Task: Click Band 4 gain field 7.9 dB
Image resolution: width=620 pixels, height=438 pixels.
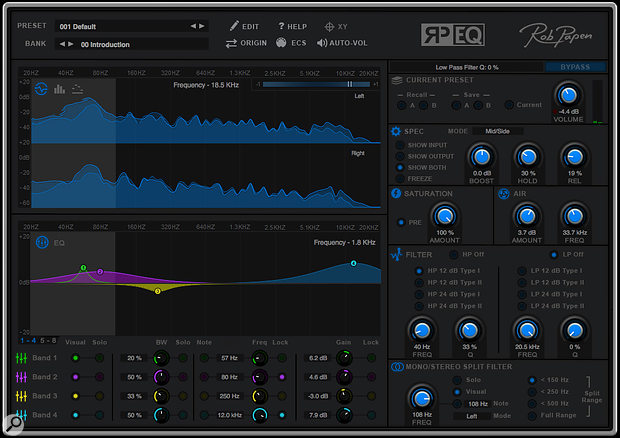Action: click(318, 415)
